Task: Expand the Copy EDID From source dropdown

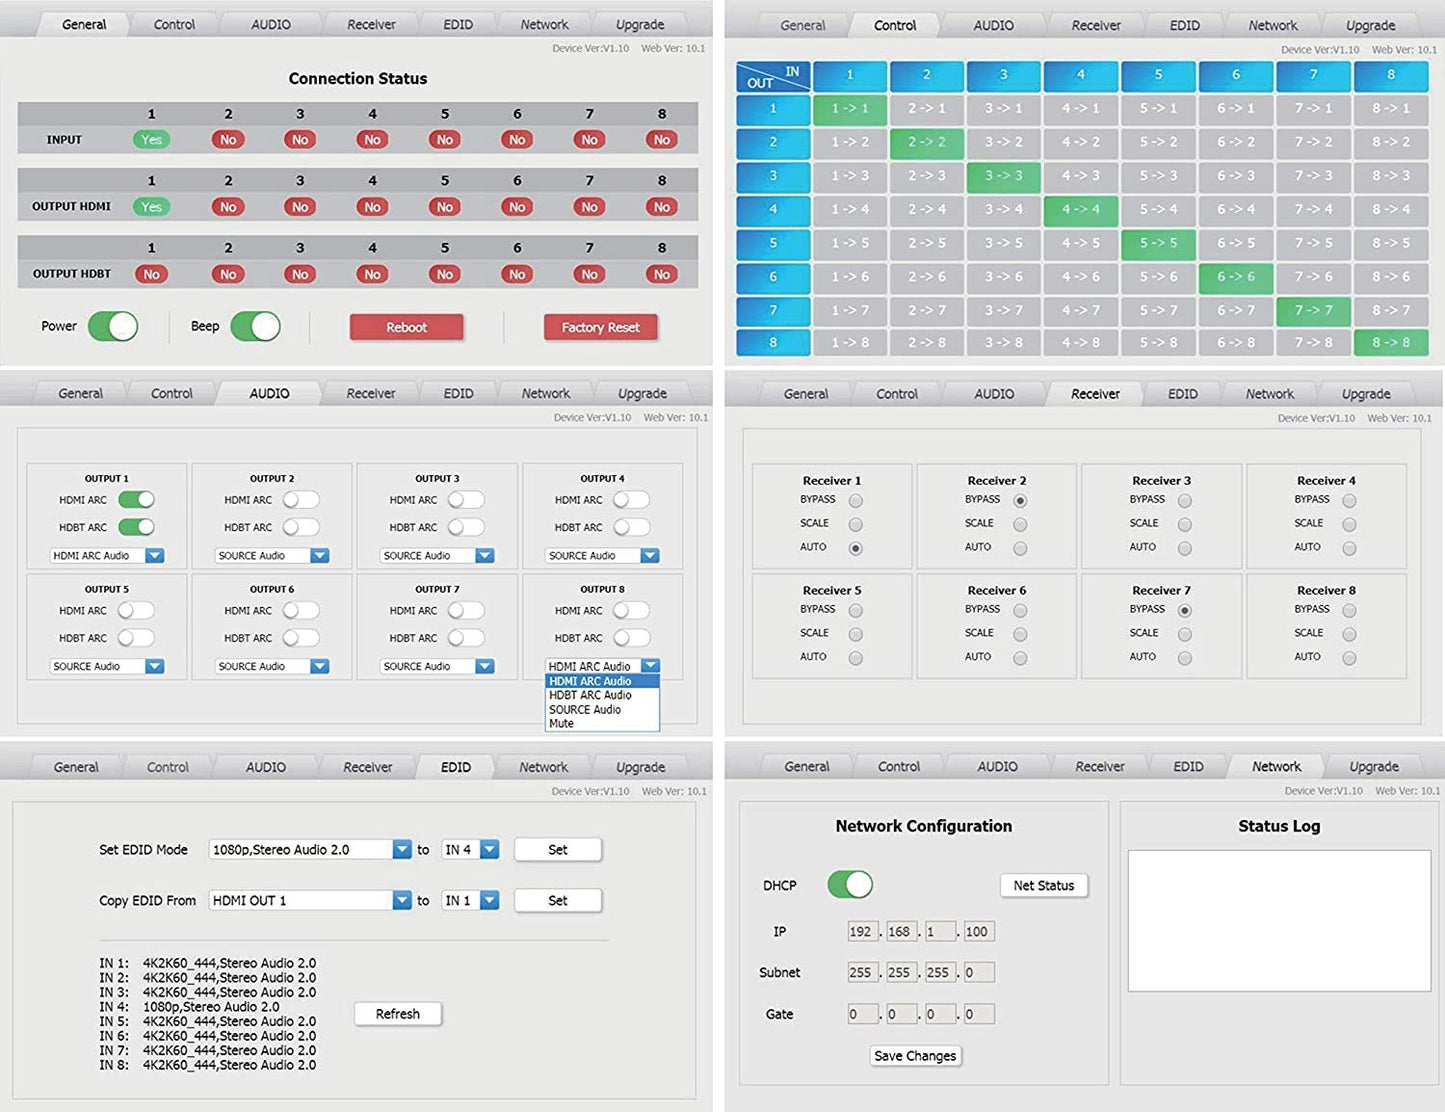Action: 402,900
